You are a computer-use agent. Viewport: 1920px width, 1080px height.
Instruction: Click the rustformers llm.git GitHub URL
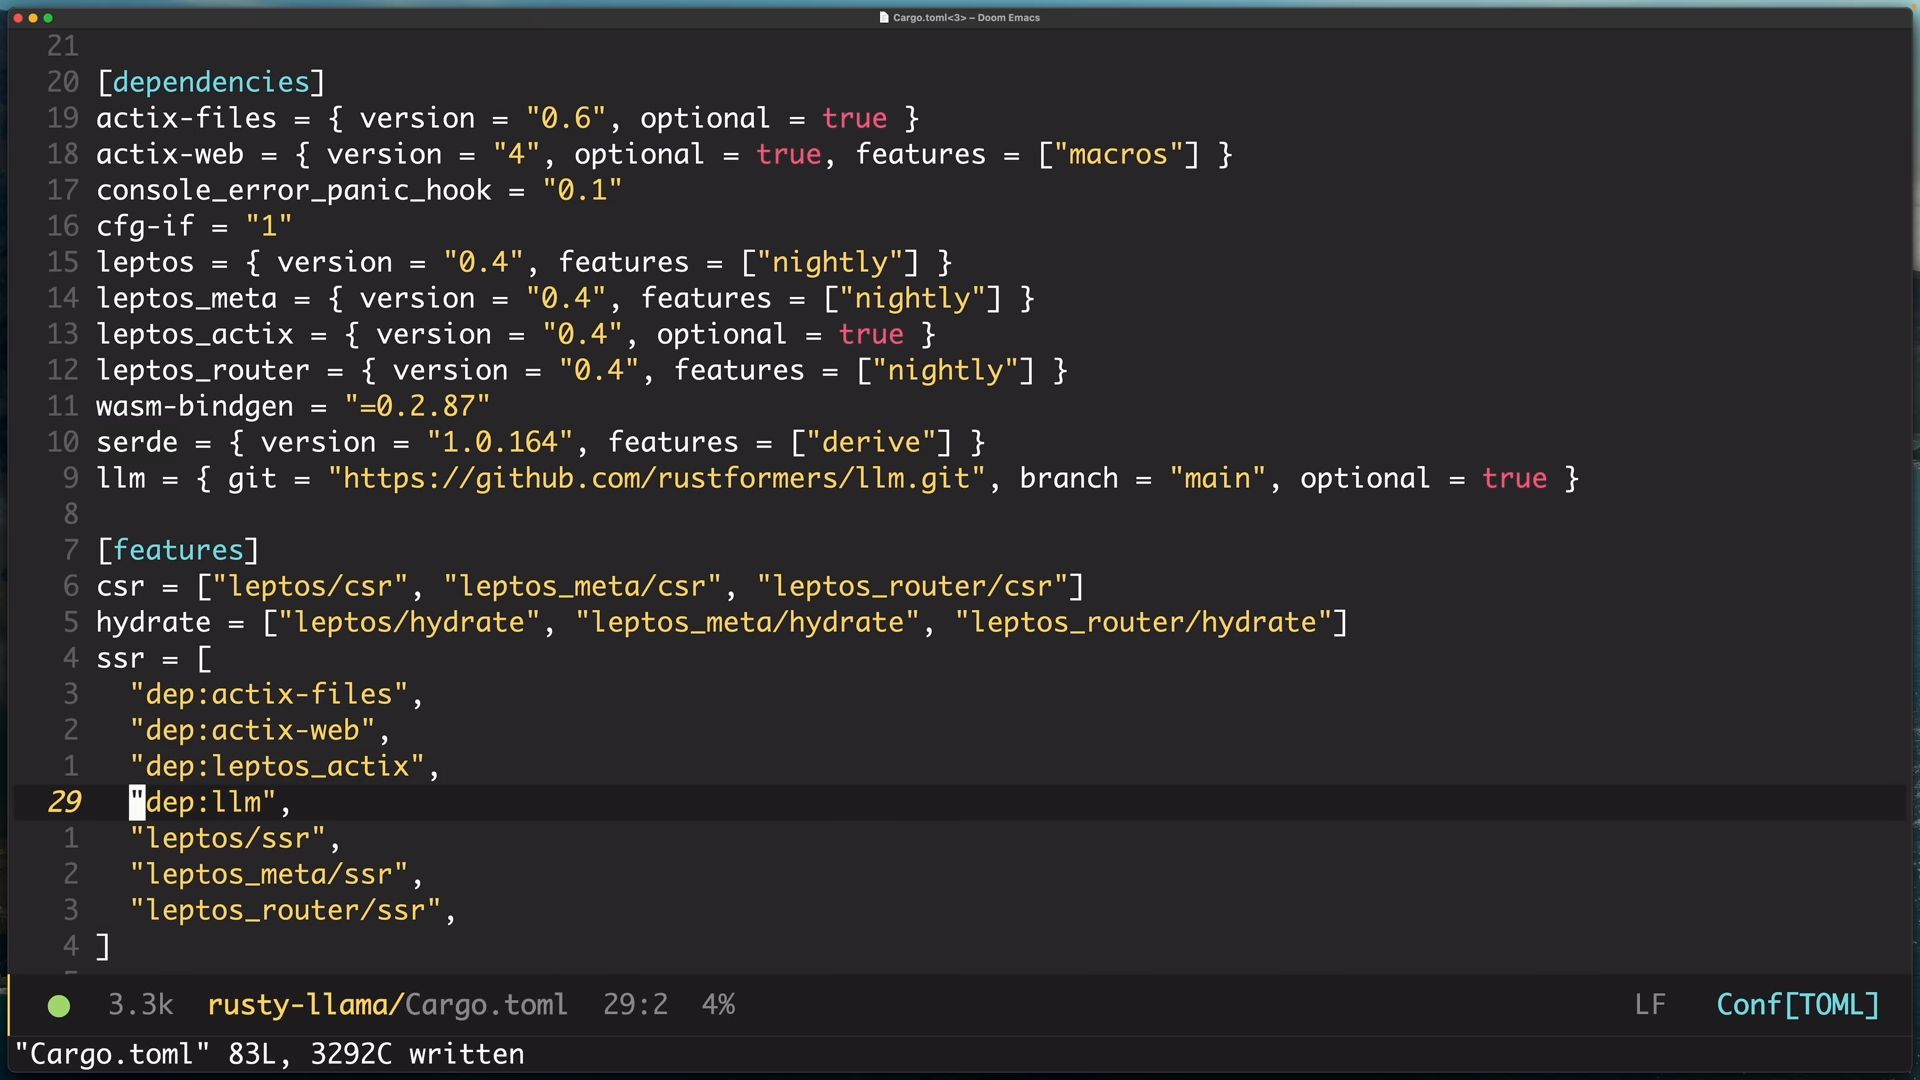point(657,479)
